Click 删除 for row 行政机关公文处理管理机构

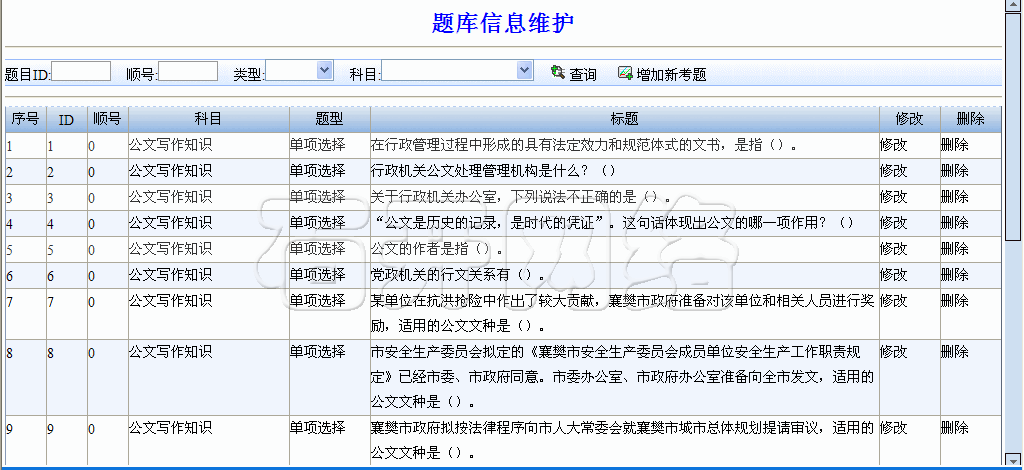click(954, 171)
